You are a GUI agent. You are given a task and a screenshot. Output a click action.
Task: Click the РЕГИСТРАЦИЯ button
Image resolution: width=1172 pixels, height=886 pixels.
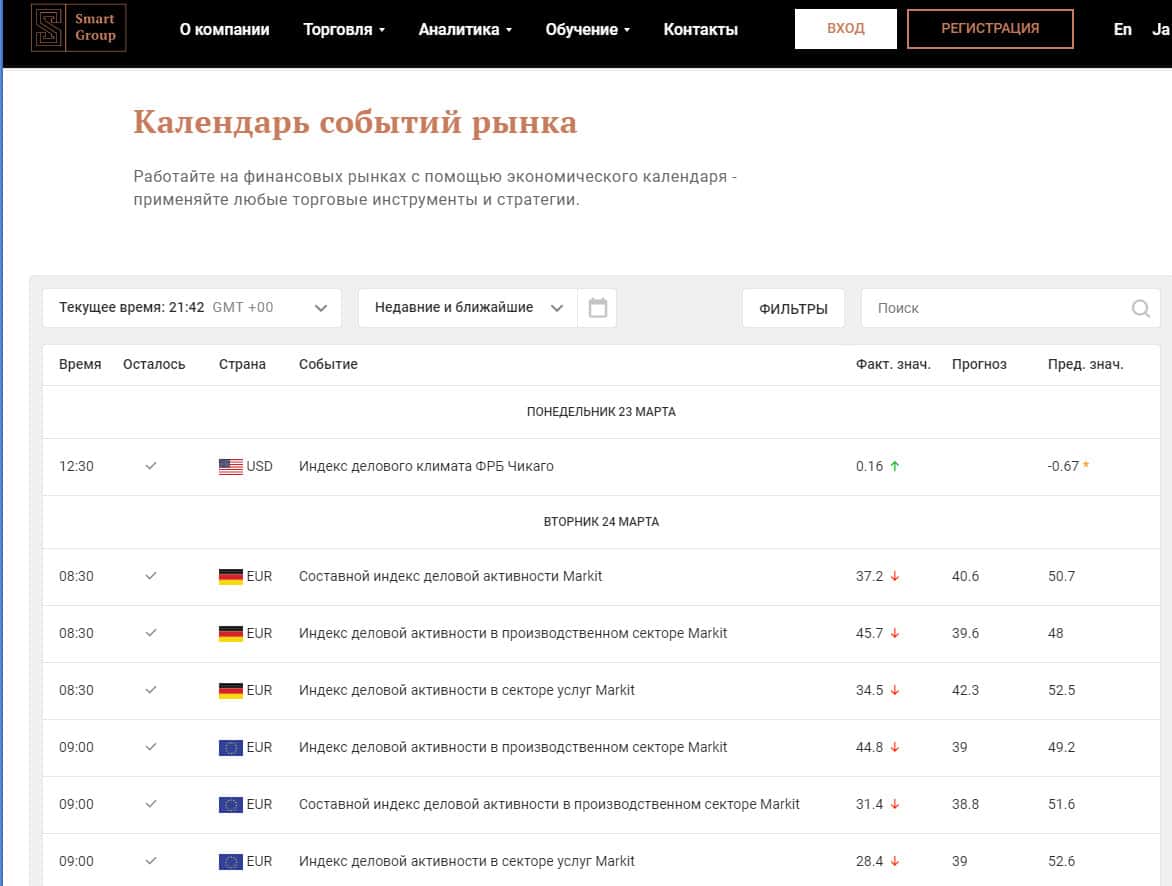(989, 29)
